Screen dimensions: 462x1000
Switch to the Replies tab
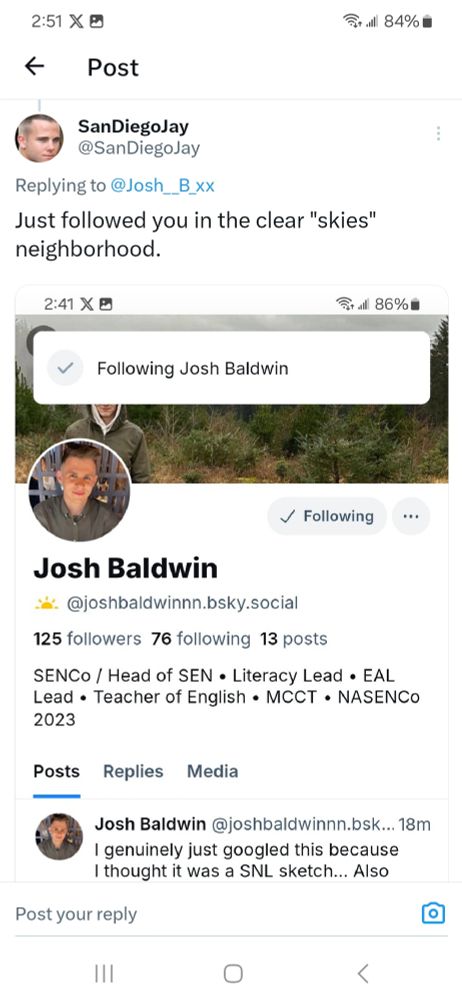133,771
